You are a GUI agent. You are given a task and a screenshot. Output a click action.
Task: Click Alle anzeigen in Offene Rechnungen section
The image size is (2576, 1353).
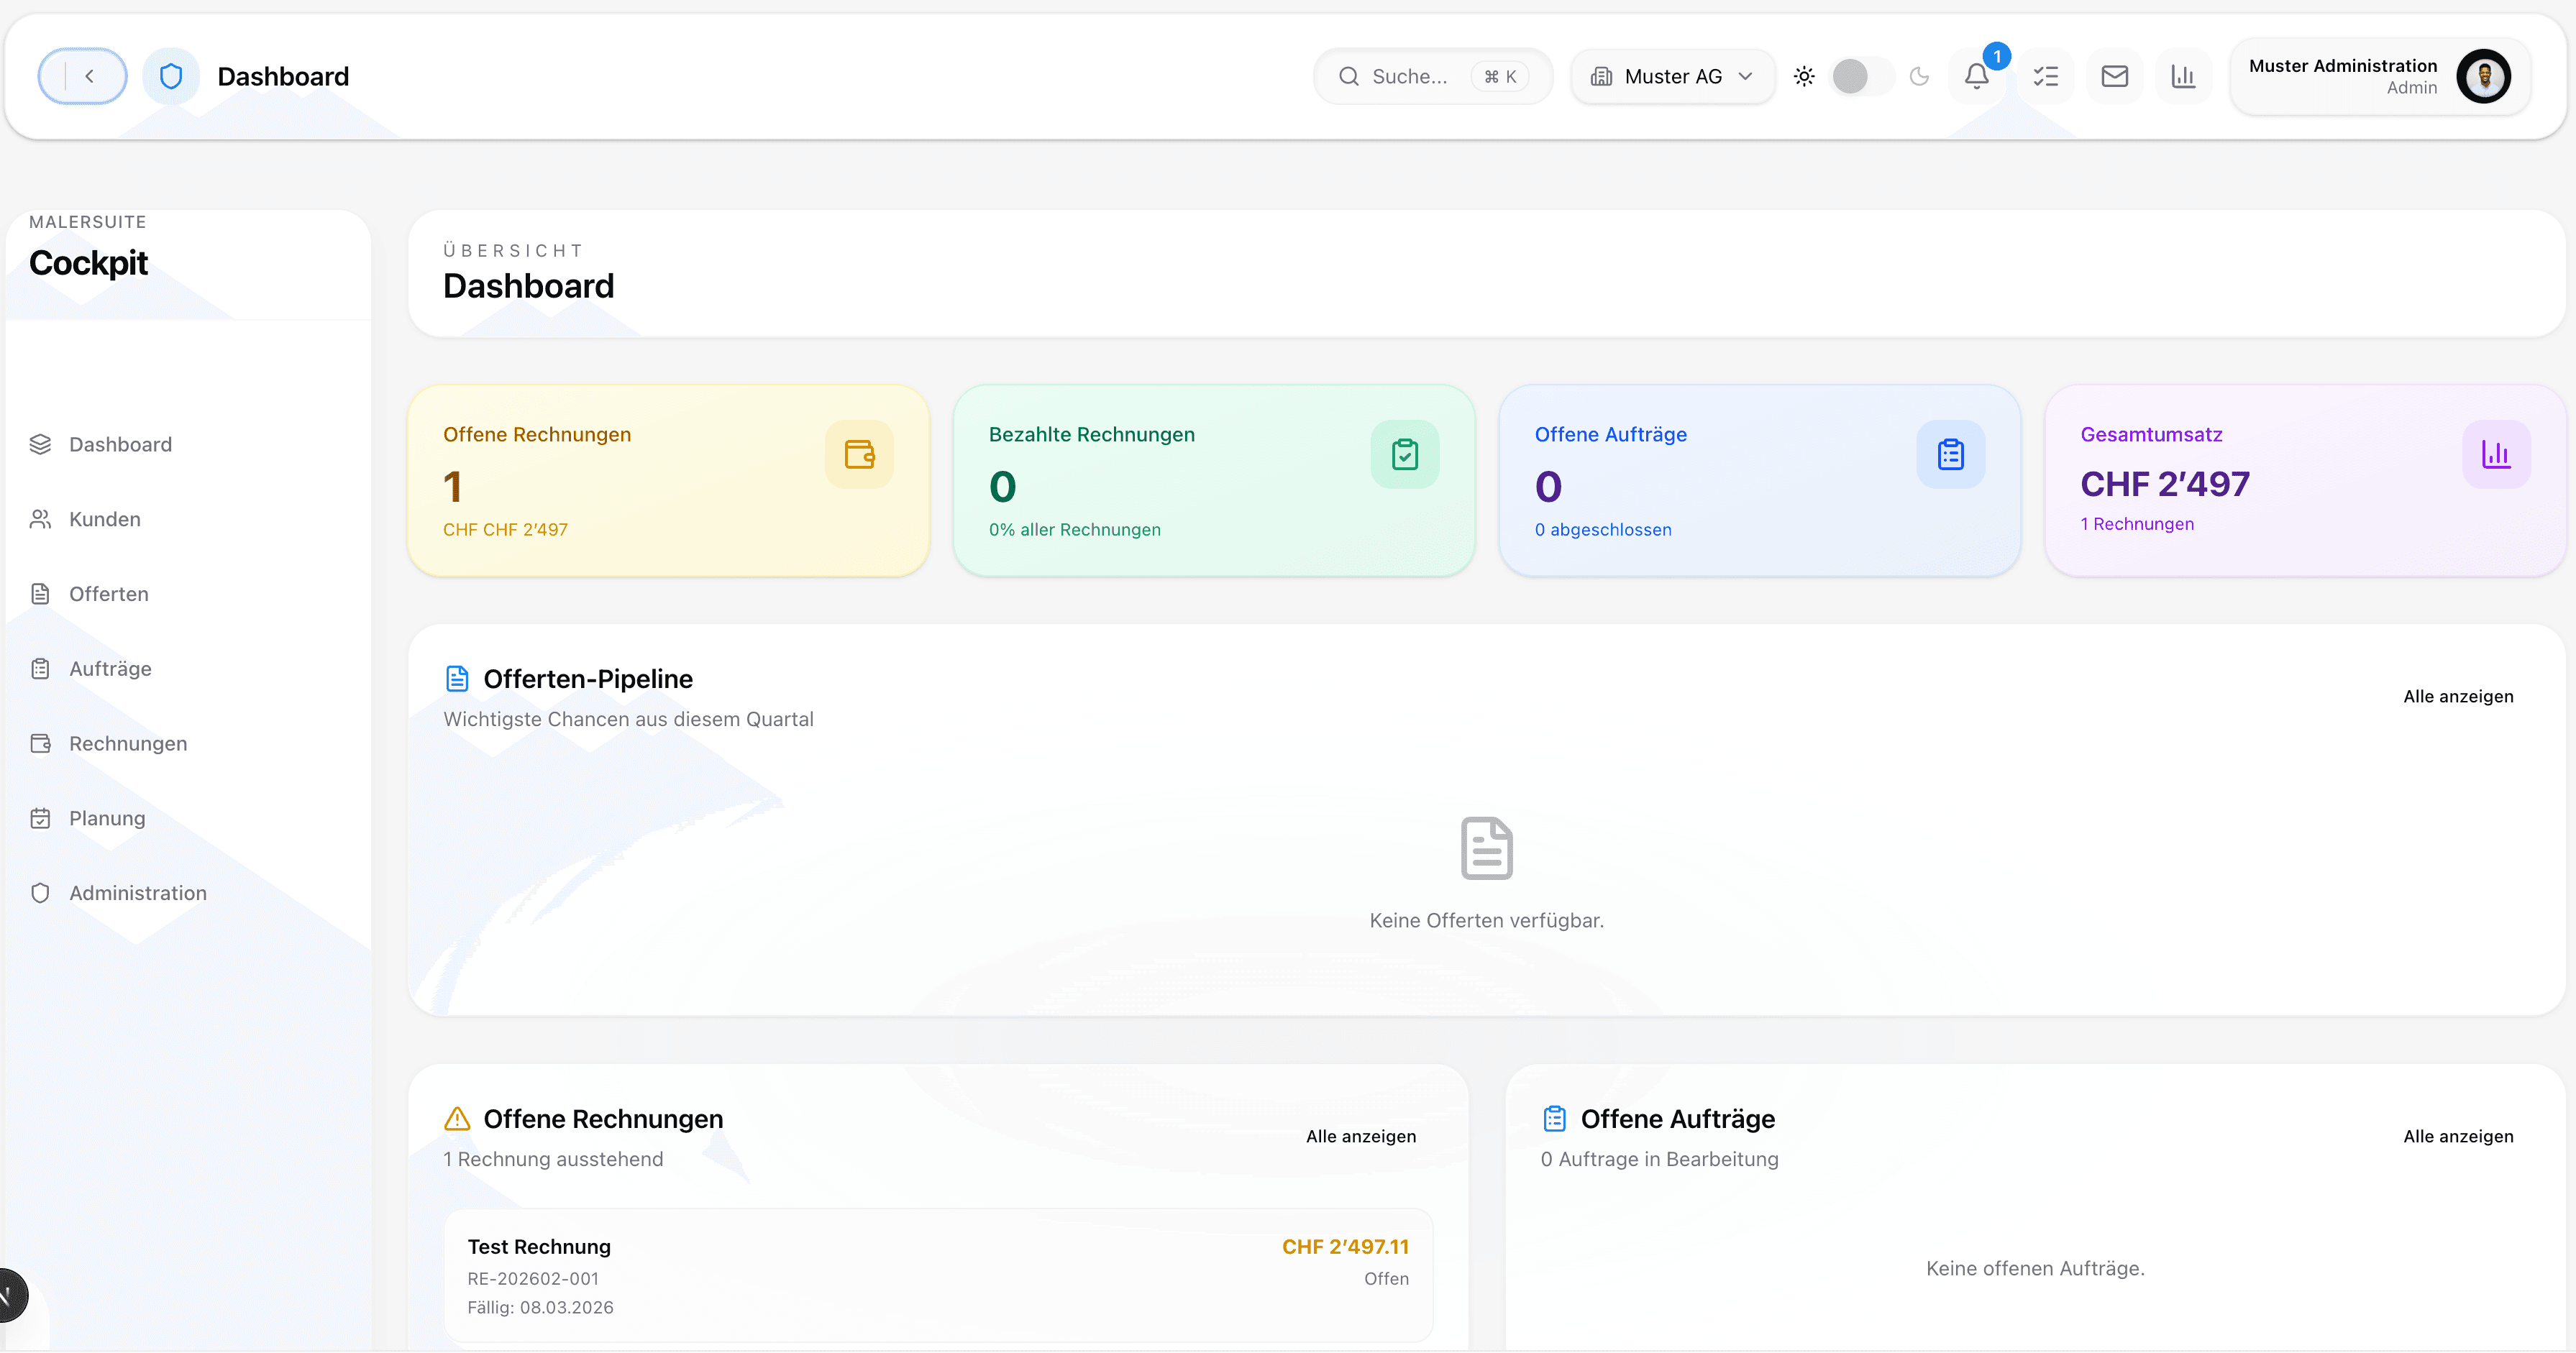tap(1361, 1136)
